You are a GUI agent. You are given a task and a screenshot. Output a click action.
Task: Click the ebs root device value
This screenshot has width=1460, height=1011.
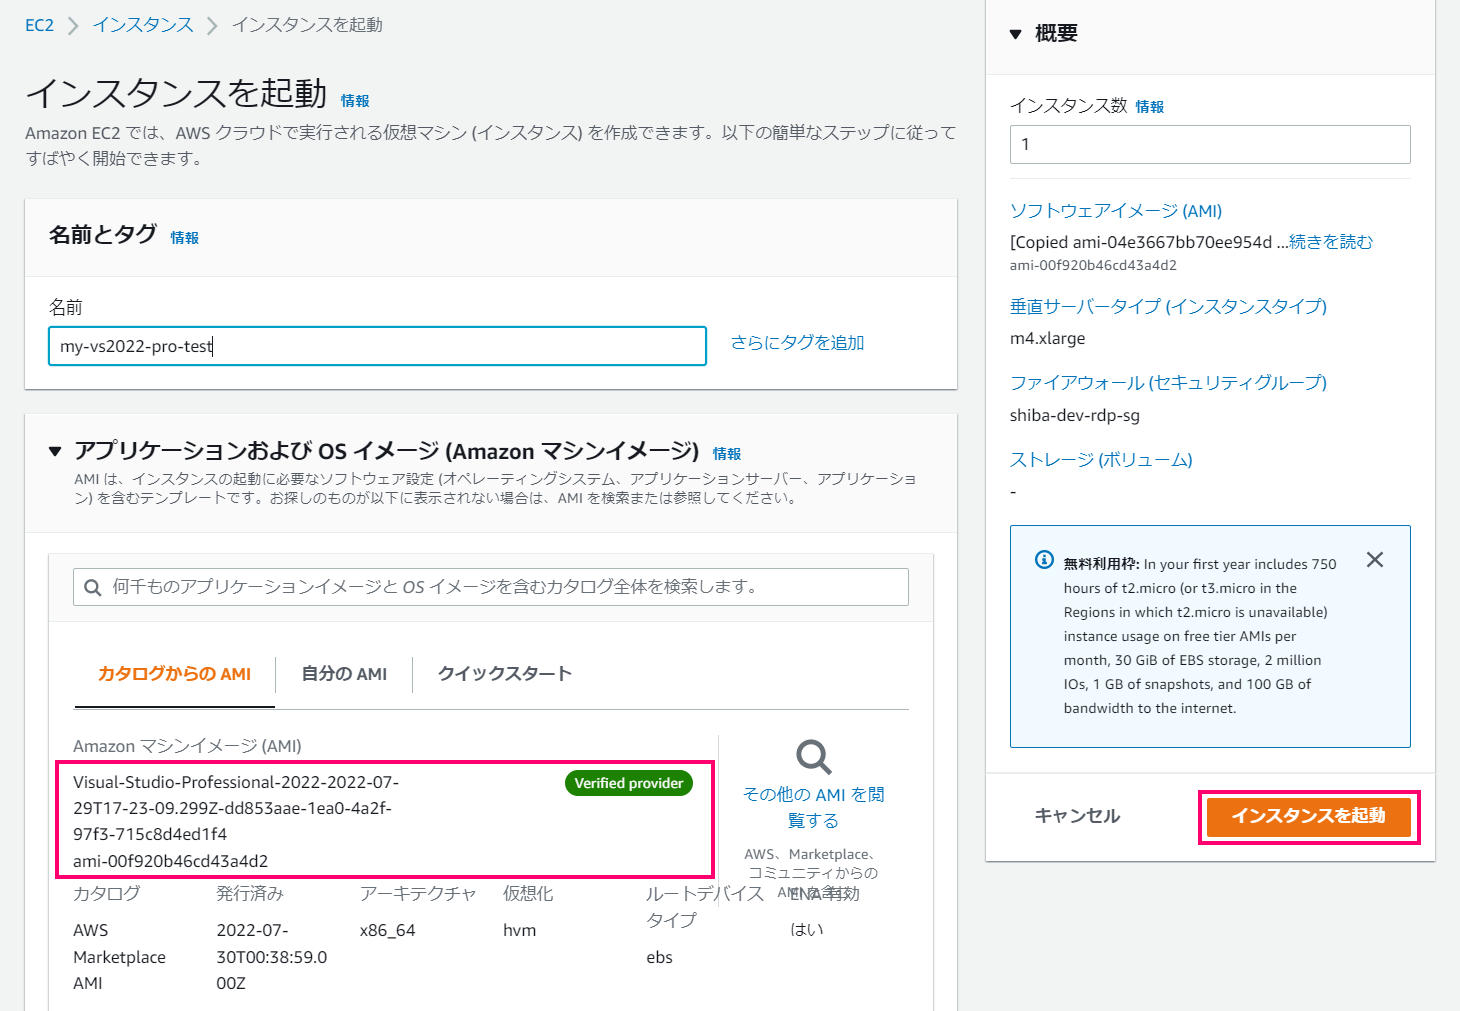click(659, 957)
